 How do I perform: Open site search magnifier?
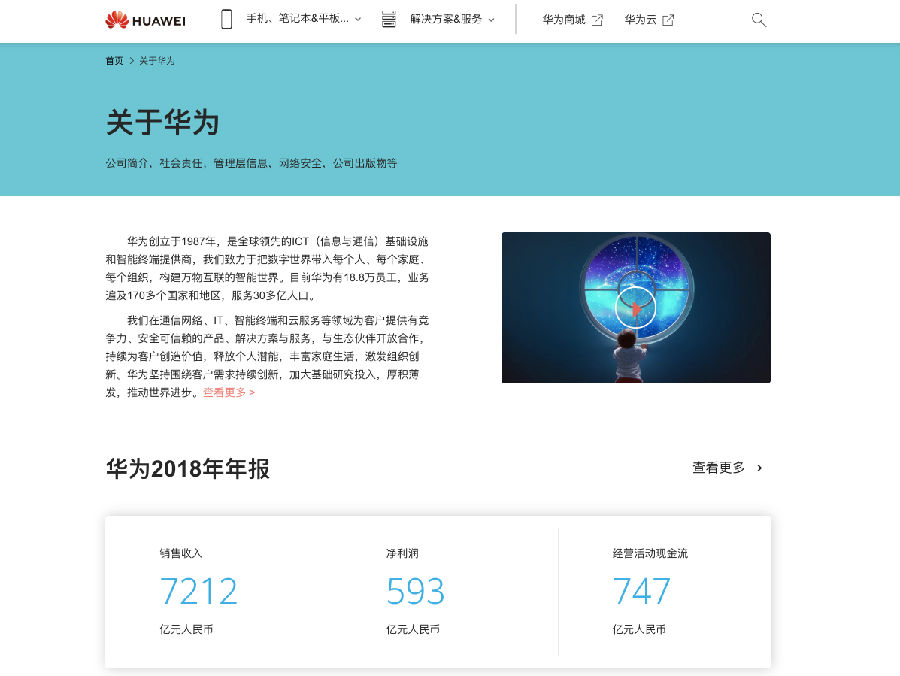click(x=759, y=20)
